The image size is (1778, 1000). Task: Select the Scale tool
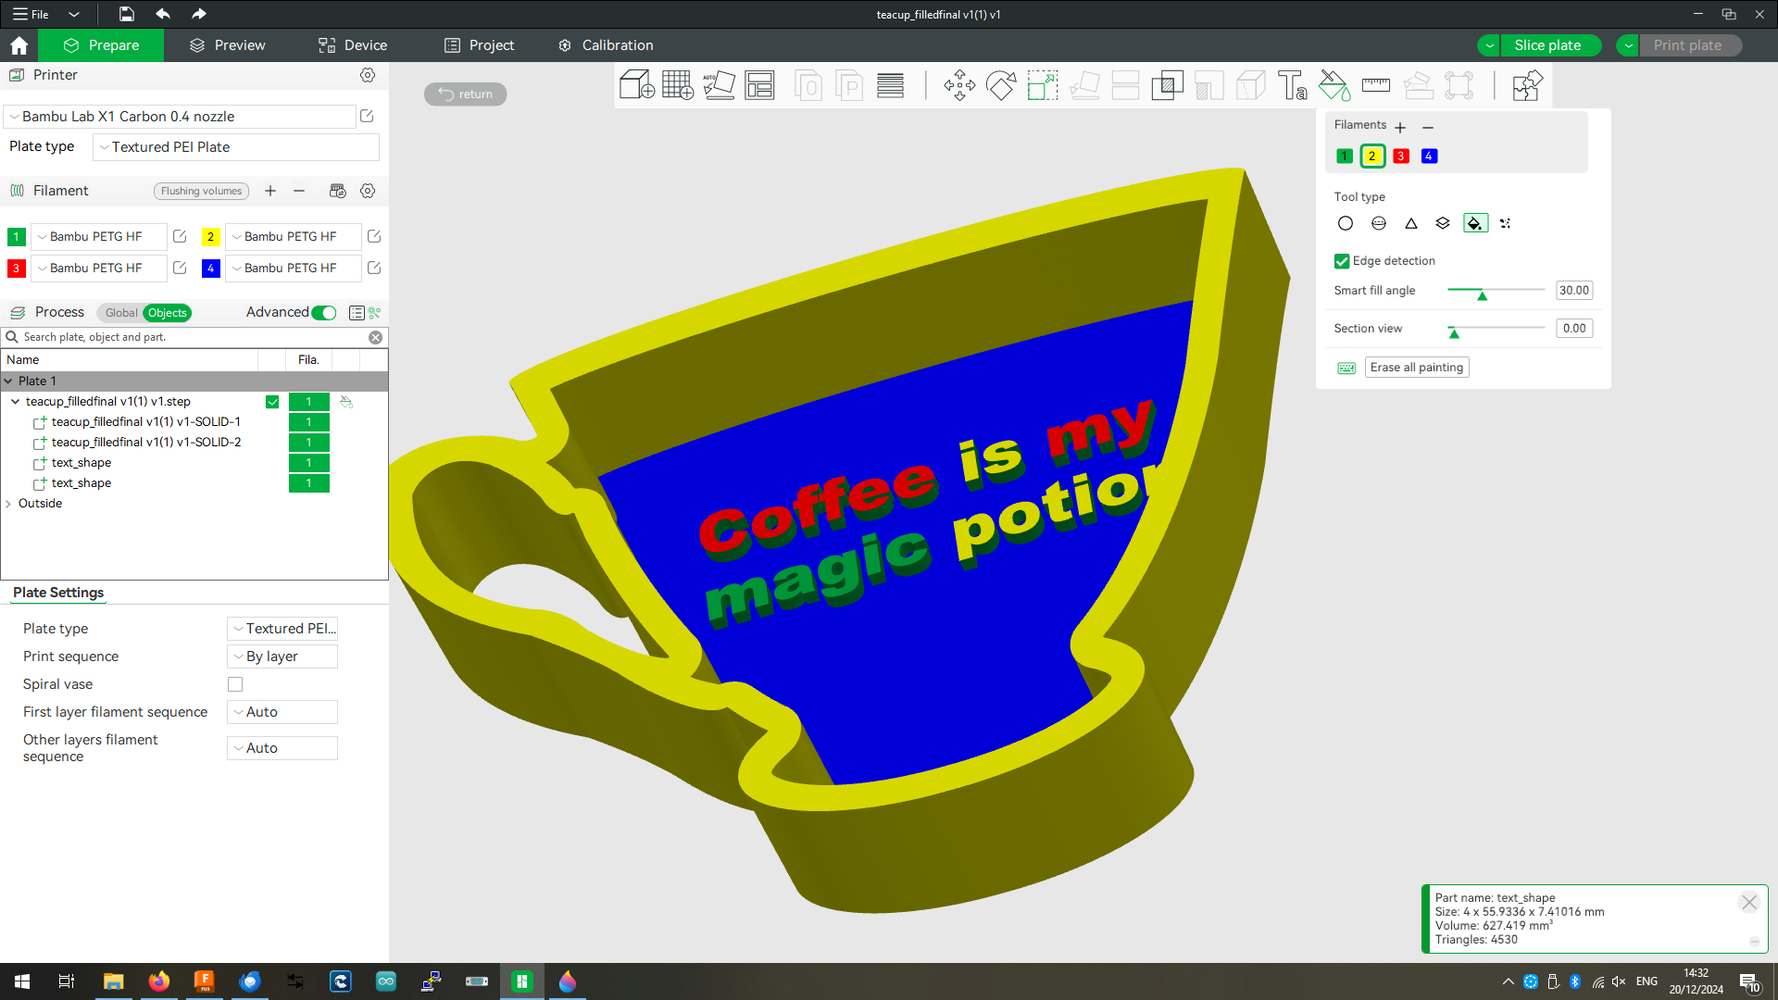(x=1042, y=85)
